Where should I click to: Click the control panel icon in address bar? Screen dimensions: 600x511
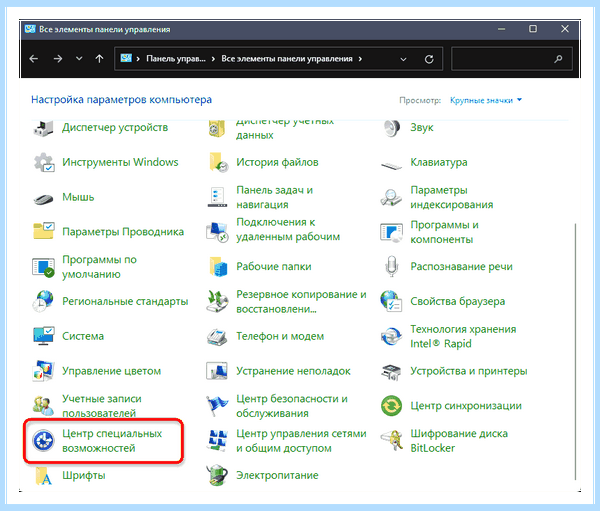click(126, 58)
